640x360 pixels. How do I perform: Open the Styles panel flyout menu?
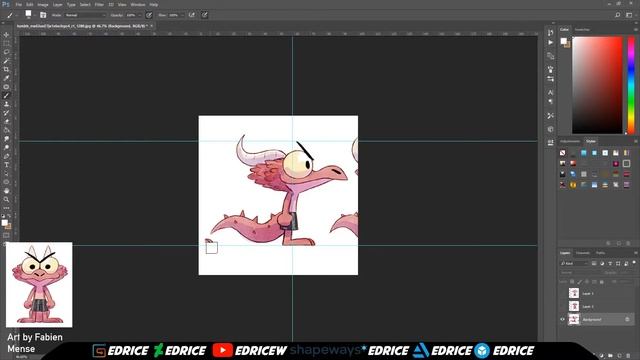(x=636, y=141)
